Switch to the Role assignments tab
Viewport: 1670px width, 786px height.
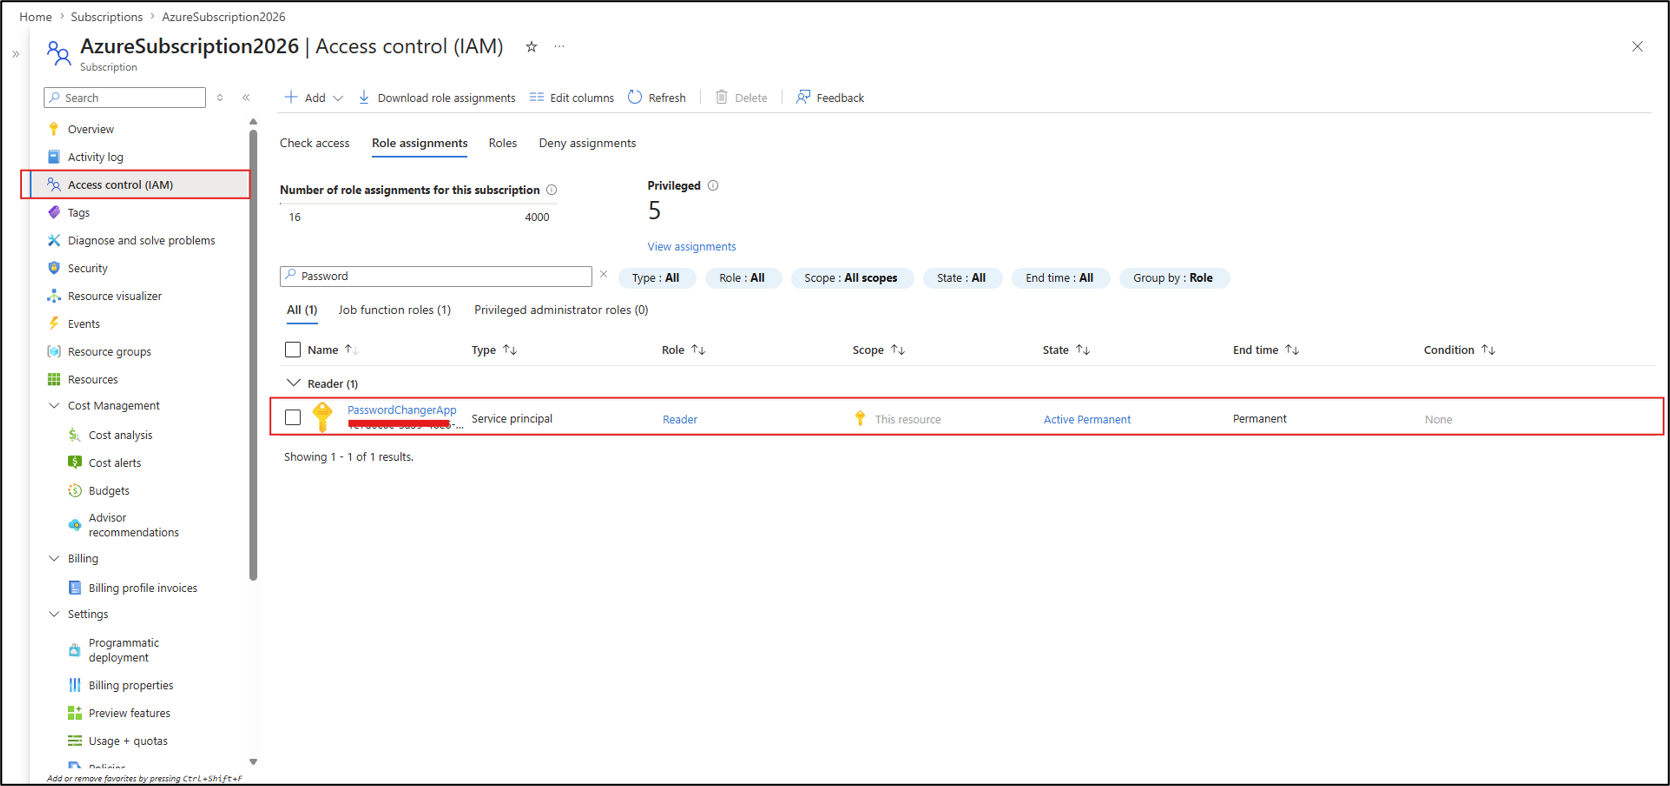tap(420, 143)
